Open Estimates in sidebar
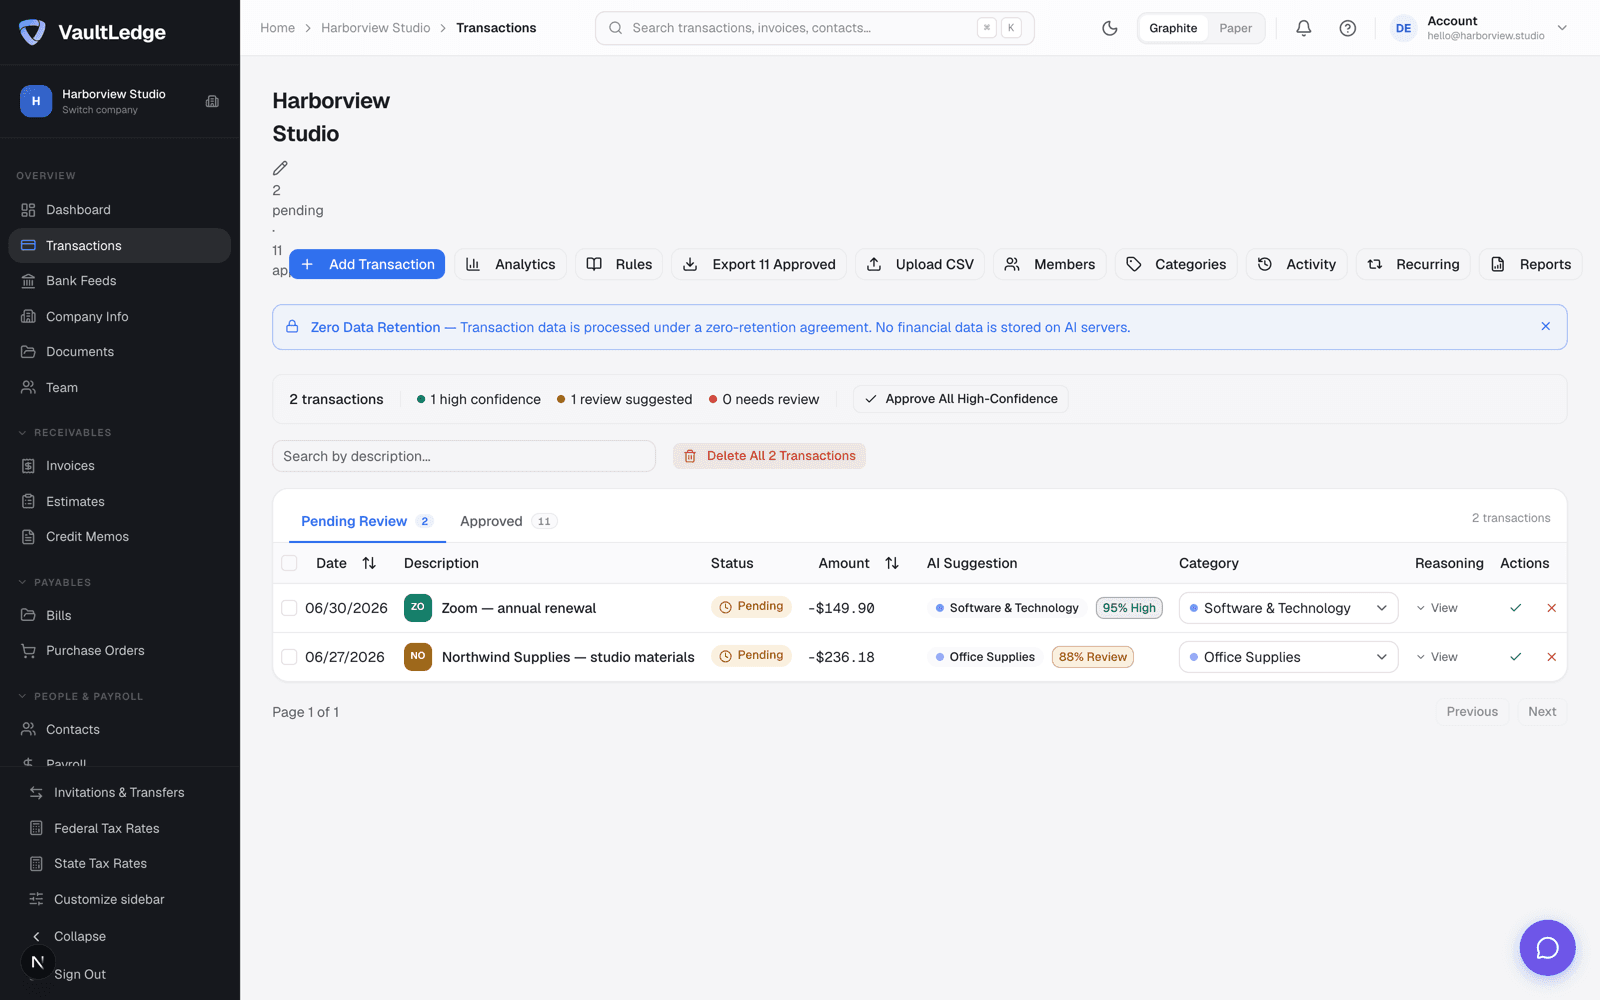 coord(119,502)
